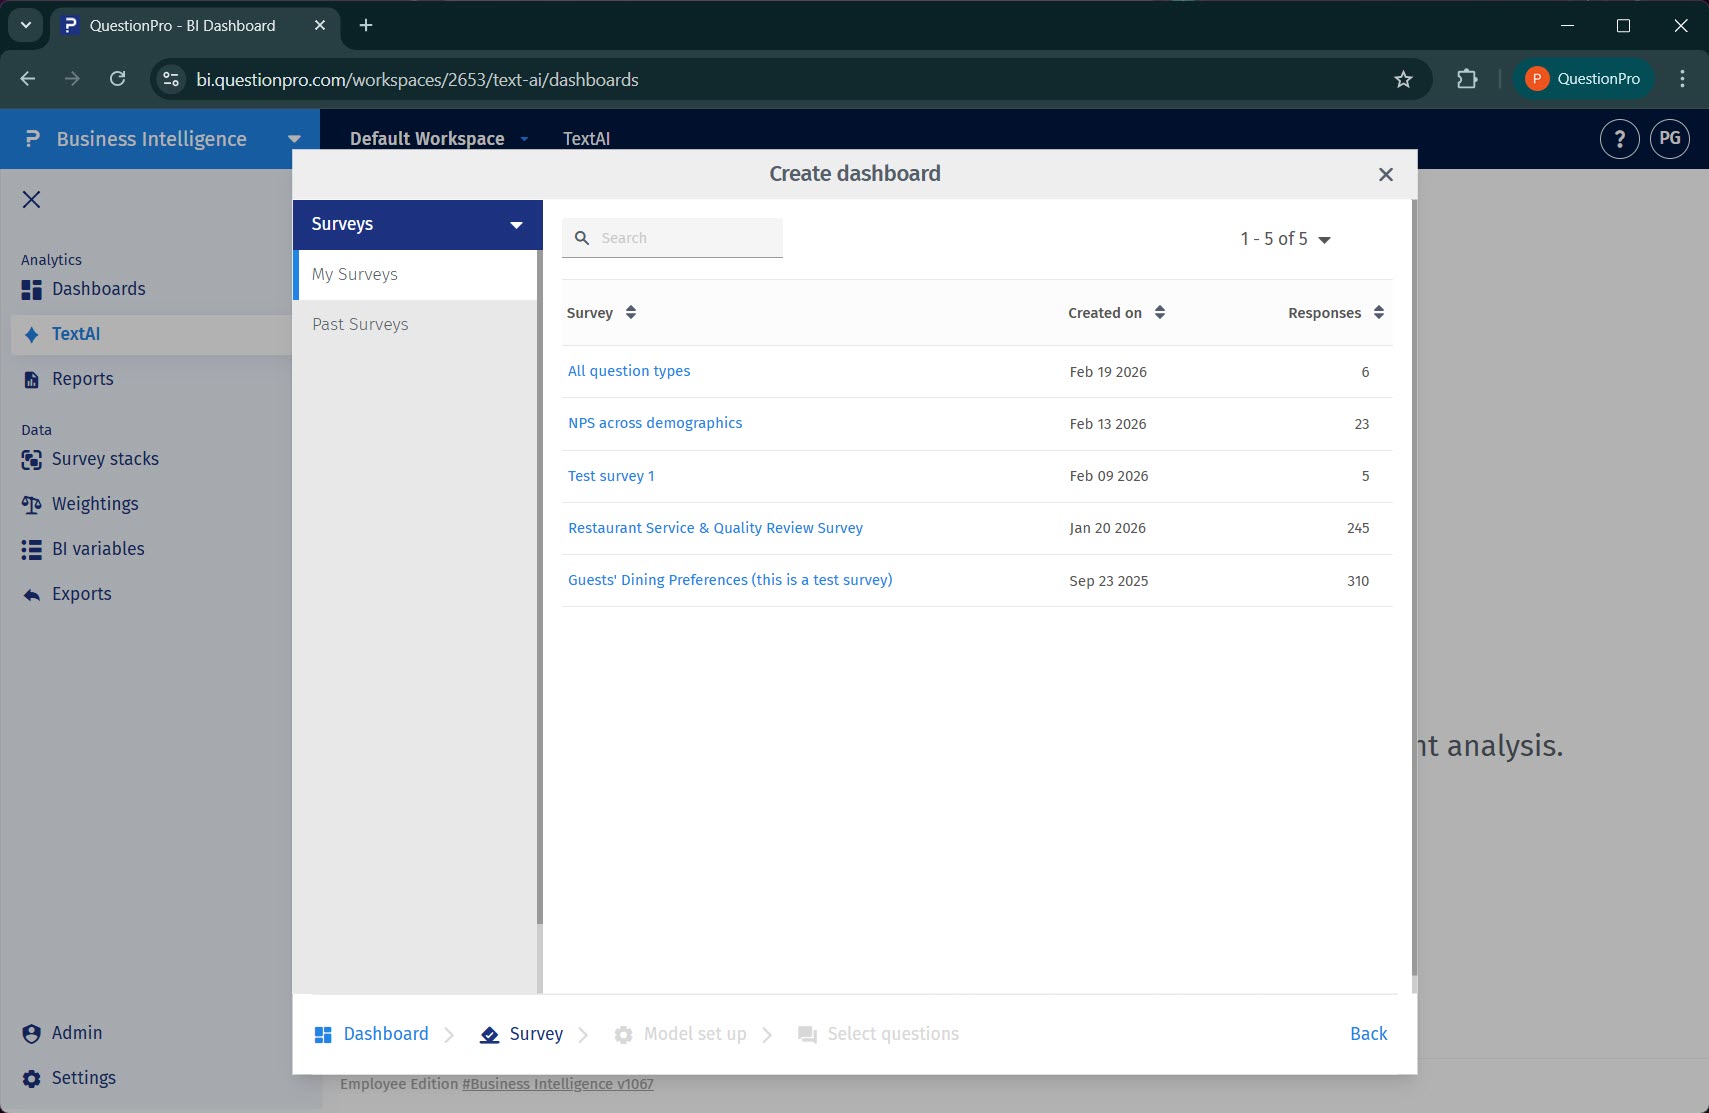Click the Back button
This screenshot has width=1709, height=1113.
click(1368, 1034)
